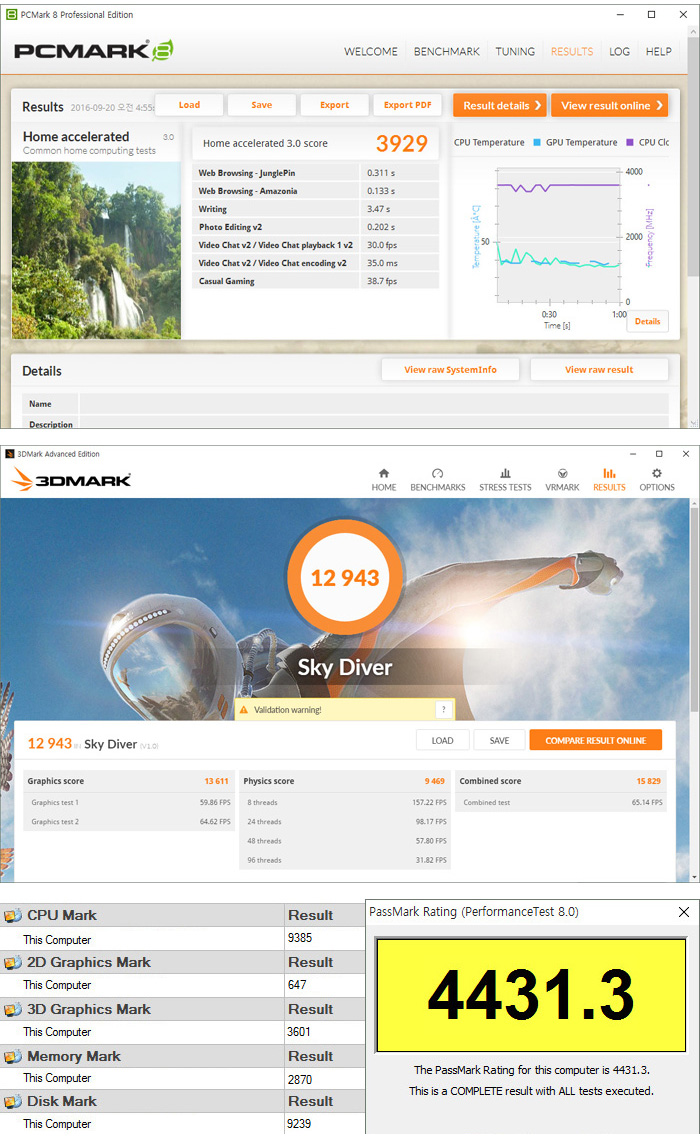Open the PCMark TUNING tab
The image size is (700, 1137).
515,51
